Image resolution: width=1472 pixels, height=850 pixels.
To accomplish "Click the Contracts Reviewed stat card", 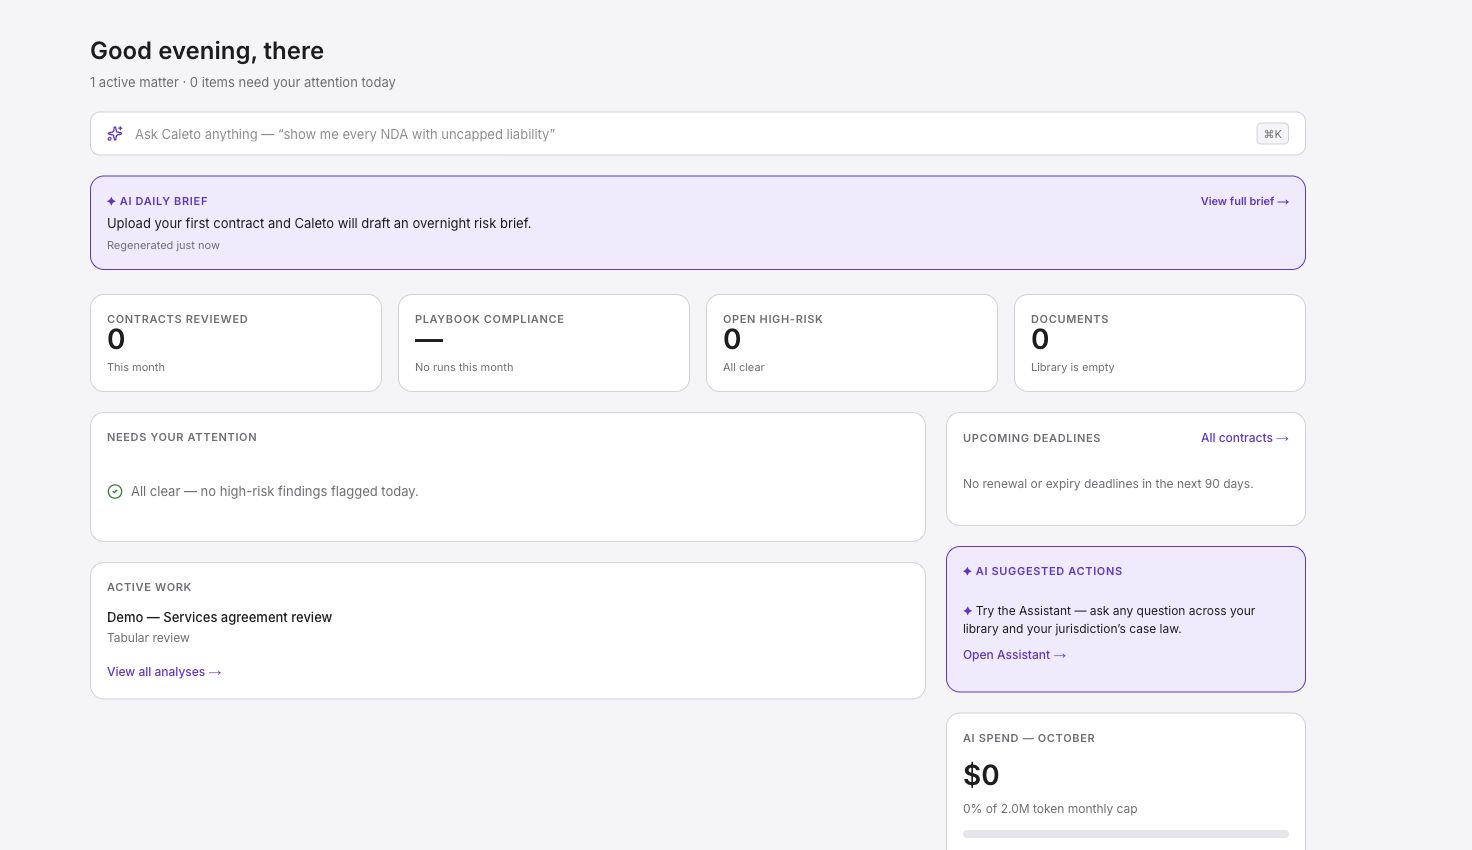I will [236, 343].
